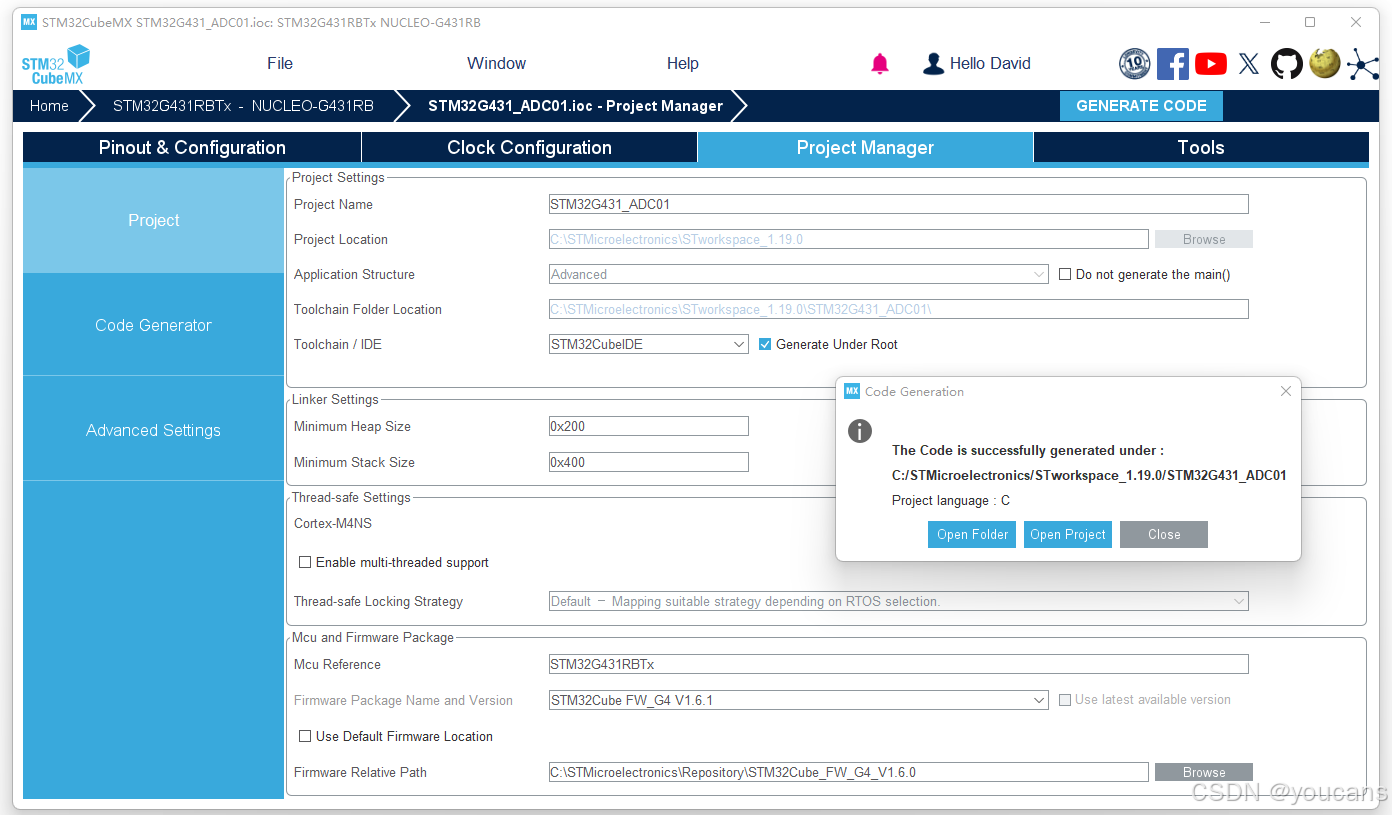Click the Minimum Heap Size field
Image resolution: width=1392 pixels, height=815 pixels.
[x=648, y=426]
